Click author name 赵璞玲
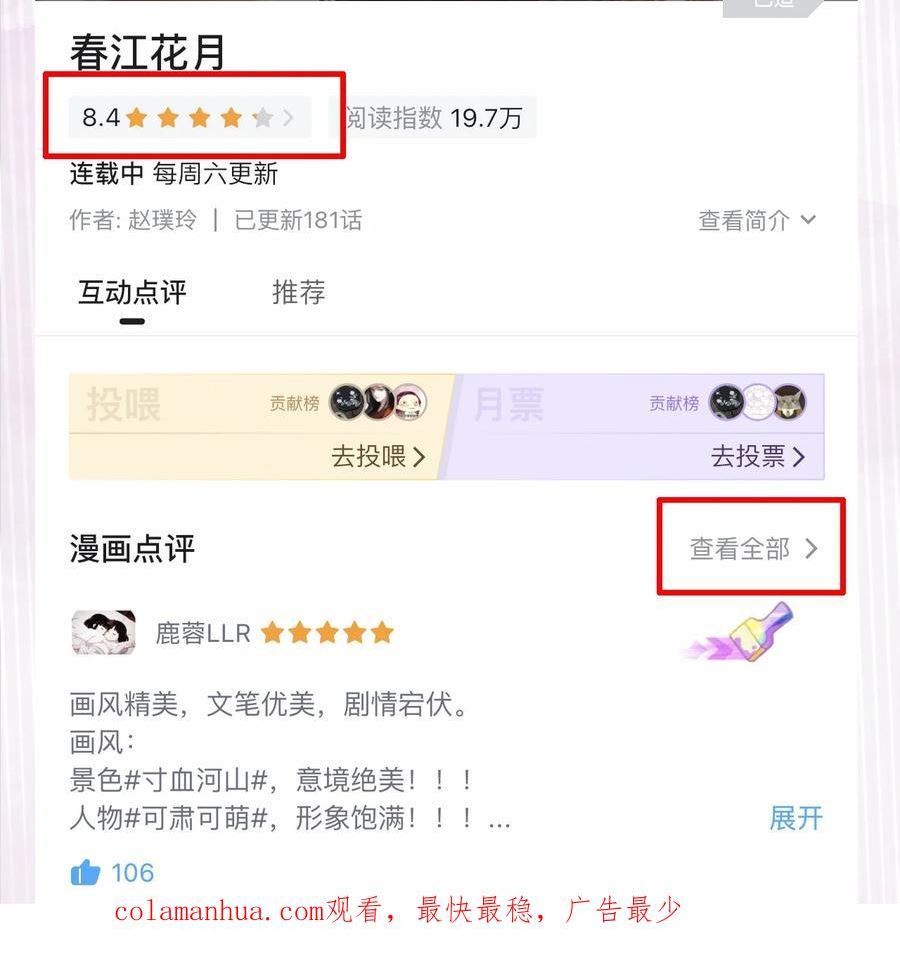 162,220
